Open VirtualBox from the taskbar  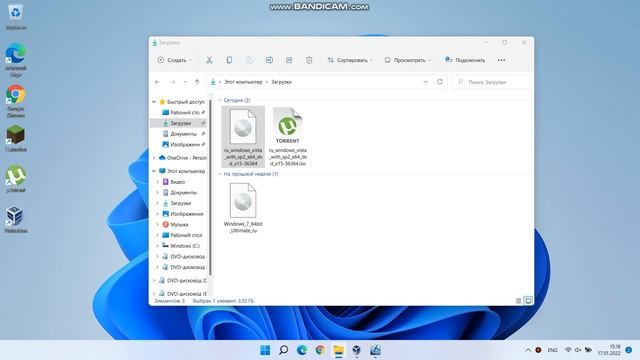tap(357, 350)
